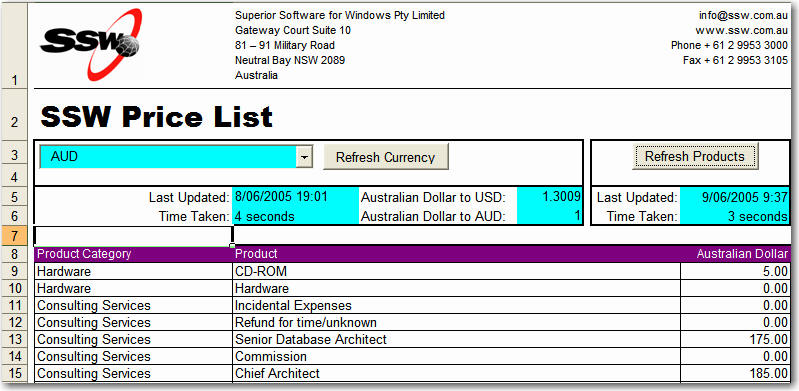This screenshot has width=799, height=391.
Task: Open the AUD currency dropdown arrow
Action: [304, 157]
